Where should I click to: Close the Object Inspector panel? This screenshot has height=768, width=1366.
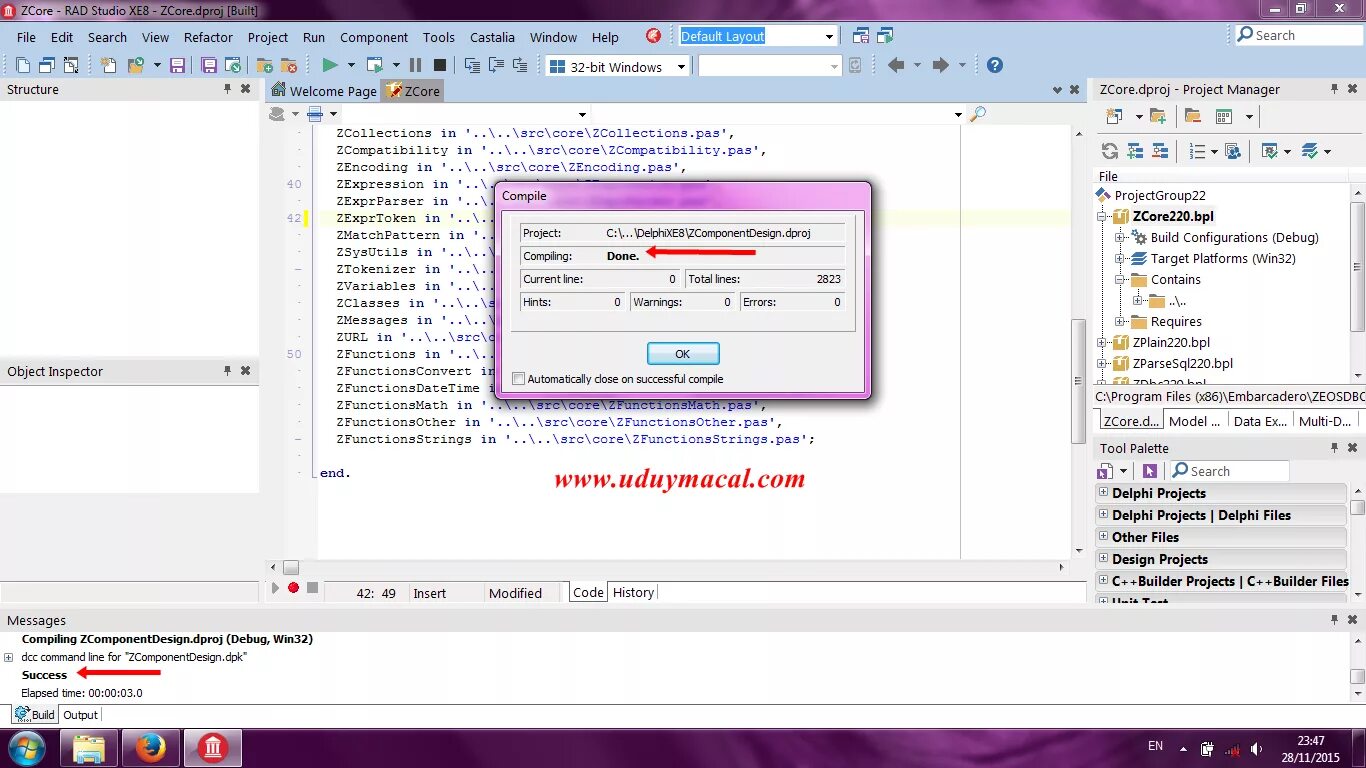(245, 371)
